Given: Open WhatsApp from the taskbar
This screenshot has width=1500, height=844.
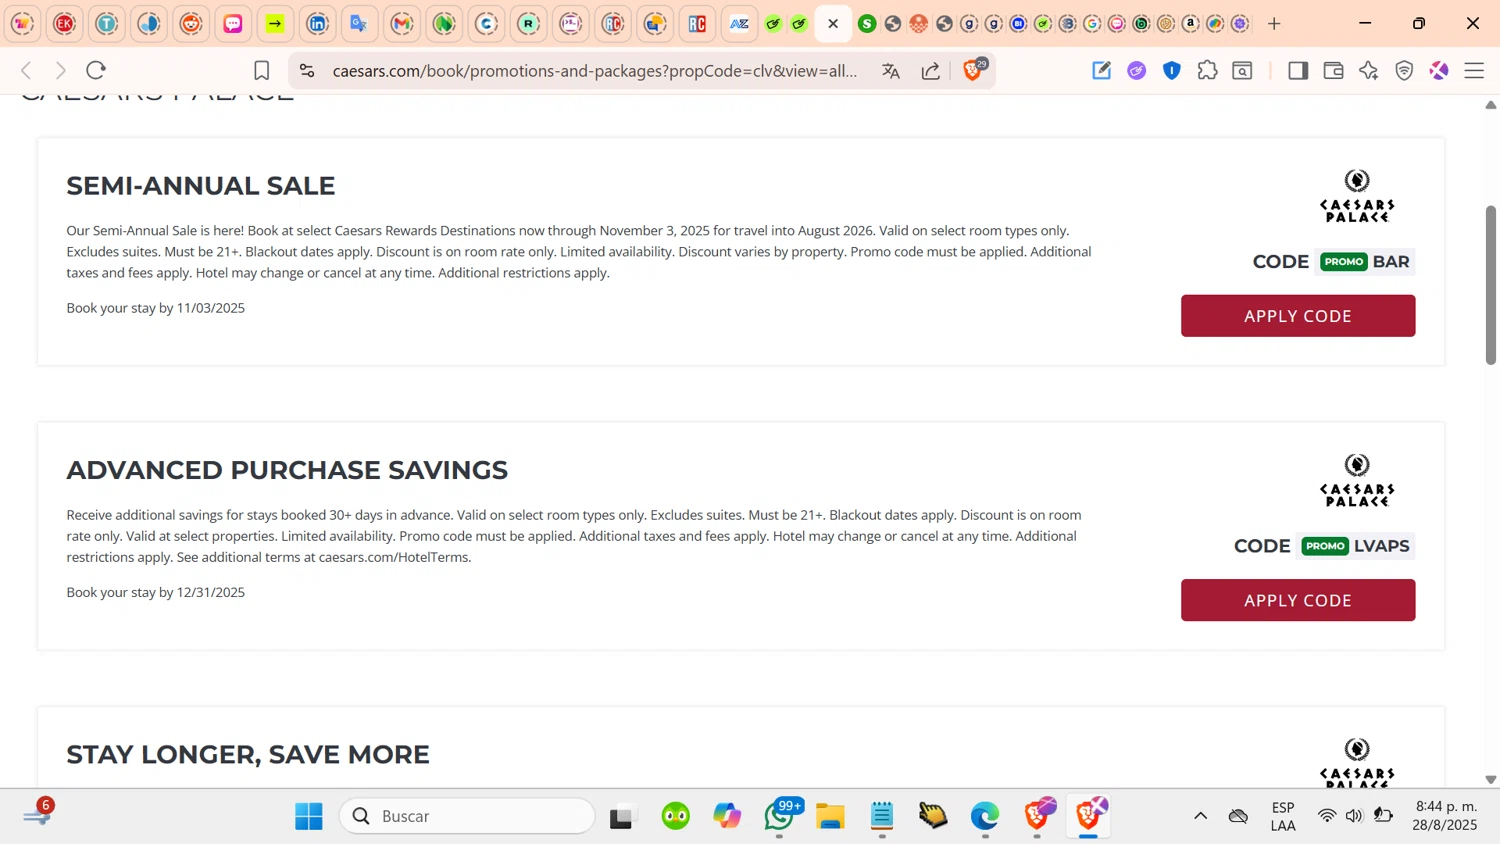Looking at the screenshot, I should point(781,816).
